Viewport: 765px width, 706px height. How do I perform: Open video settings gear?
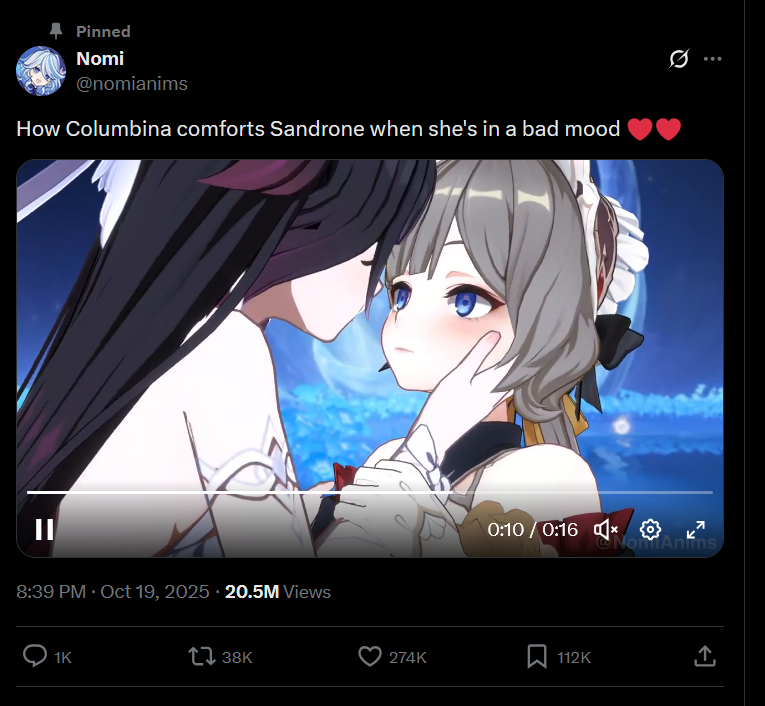(650, 529)
